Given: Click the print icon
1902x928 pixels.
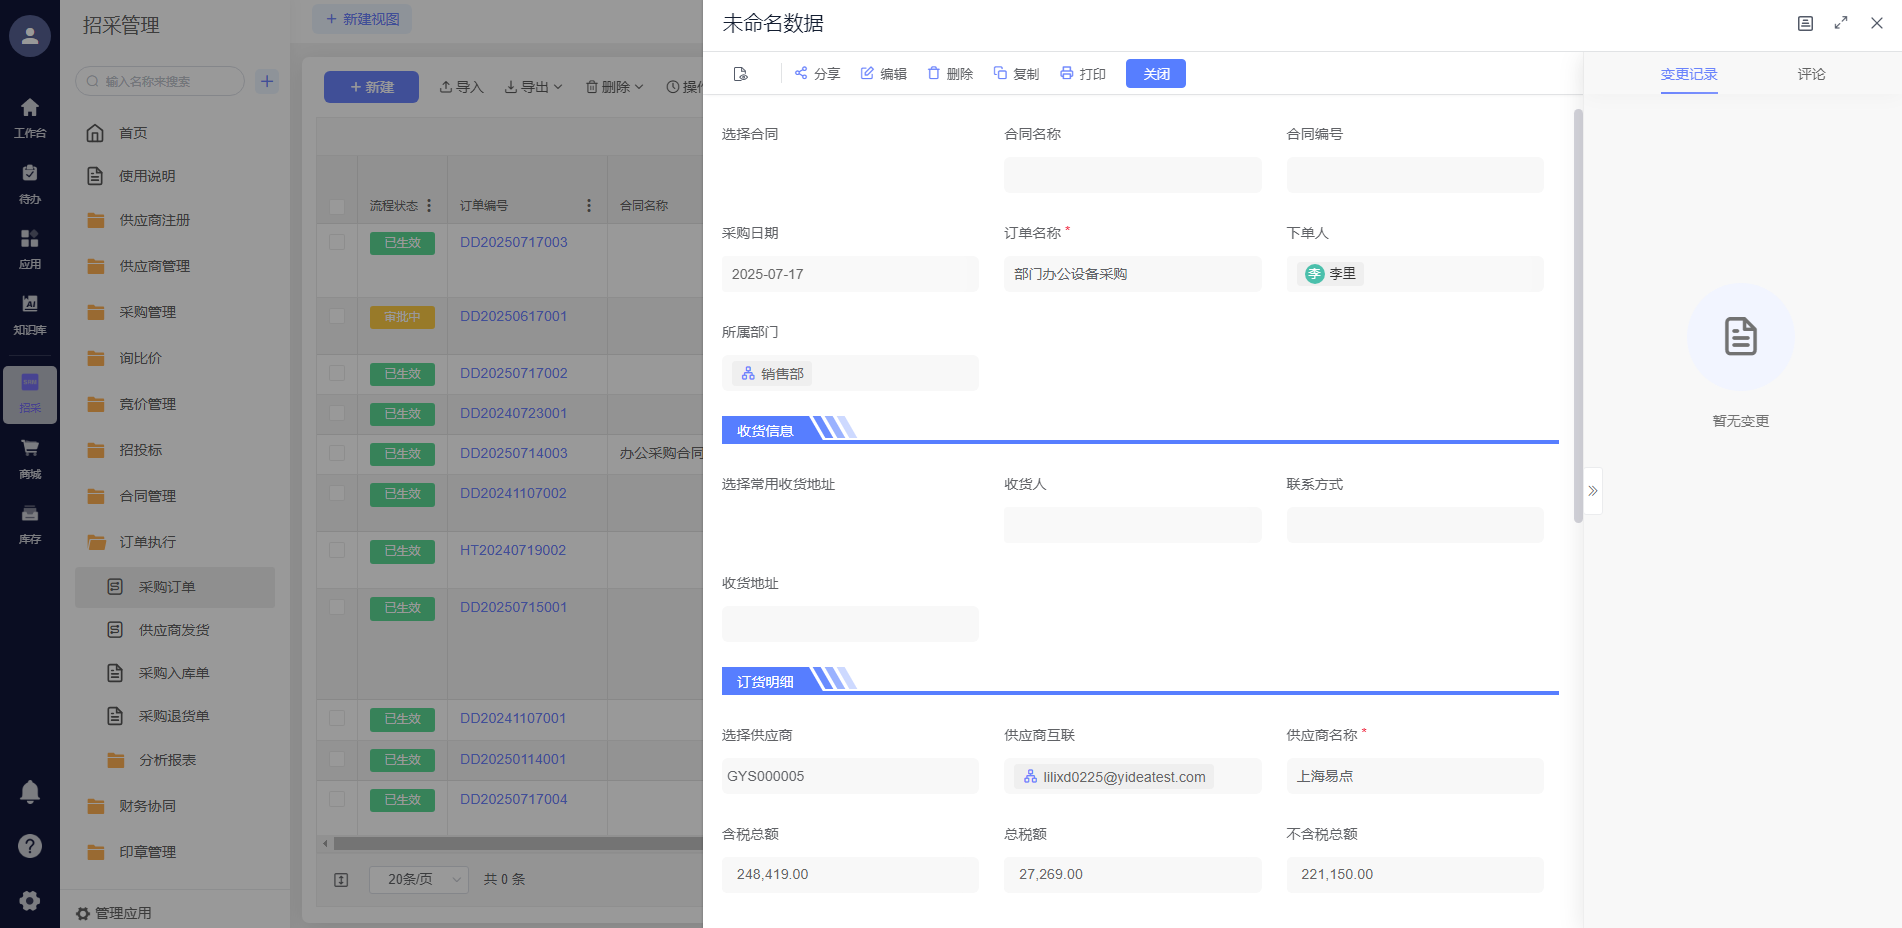Looking at the screenshot, I should tap(1067, 73).
